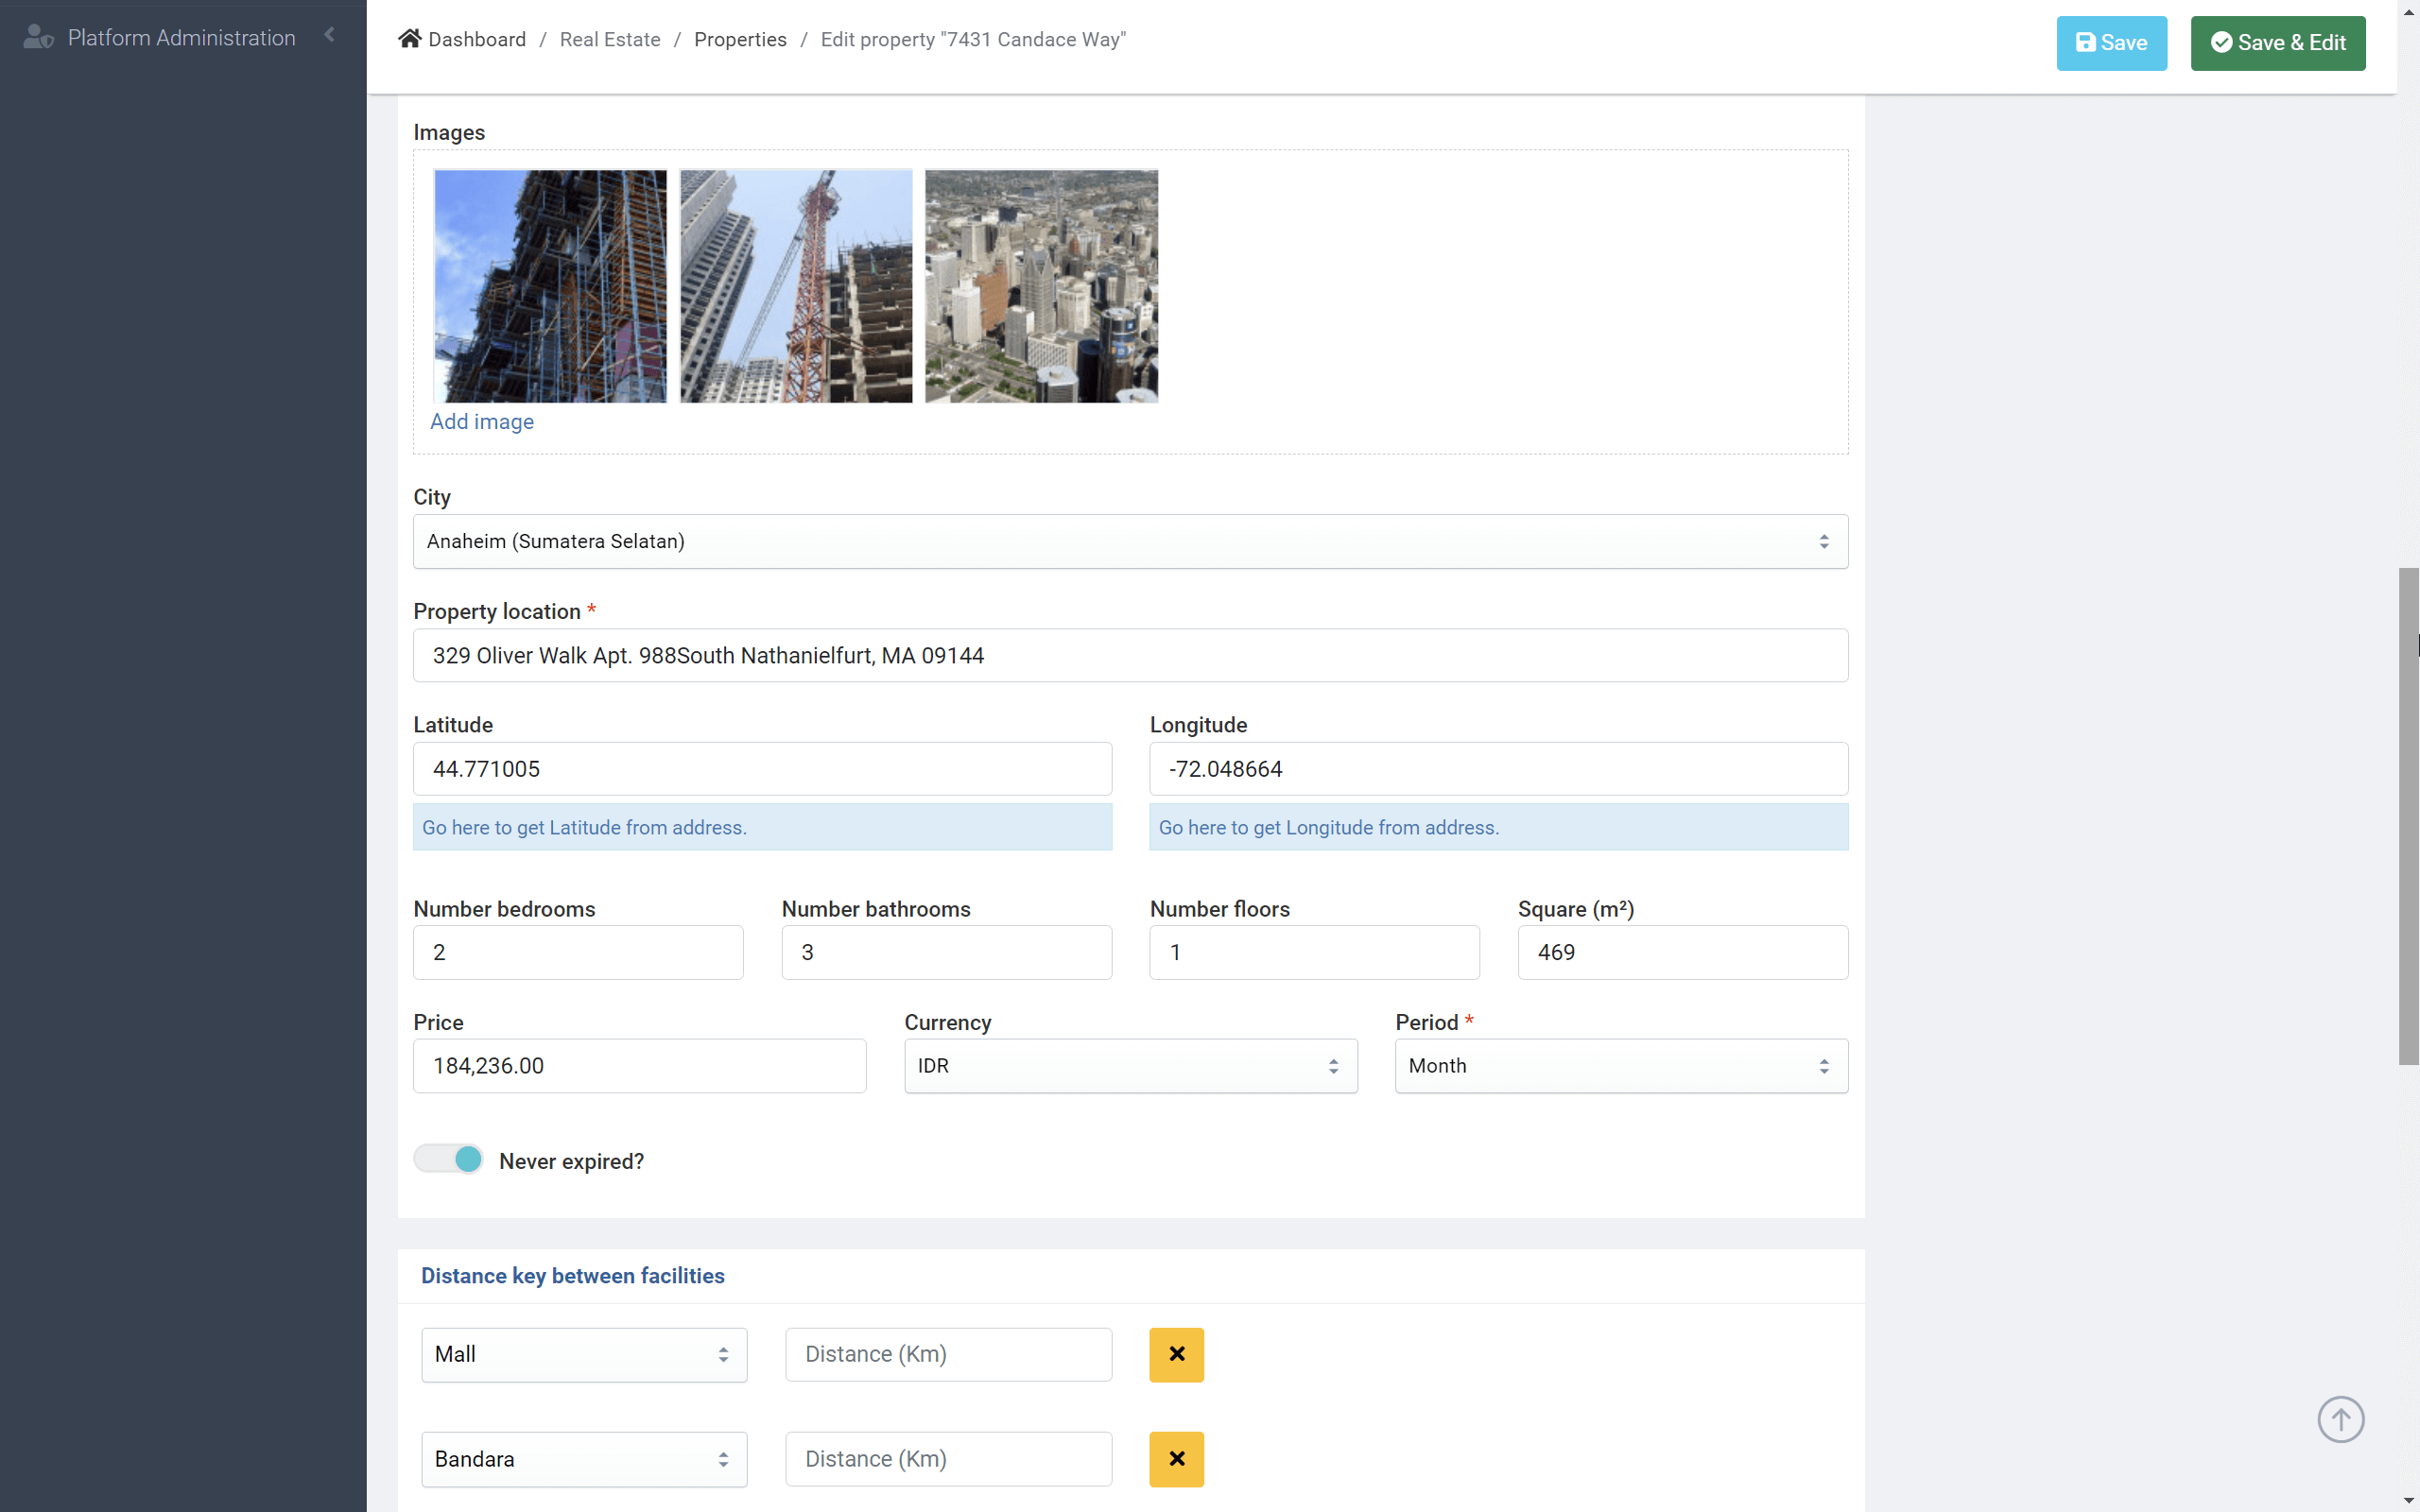Image resolution: width=2420 pixels, height=1512 pixels.
Task: Click the Save button's disk icon
Action: pyautogui.click(x=2086, y=42)
